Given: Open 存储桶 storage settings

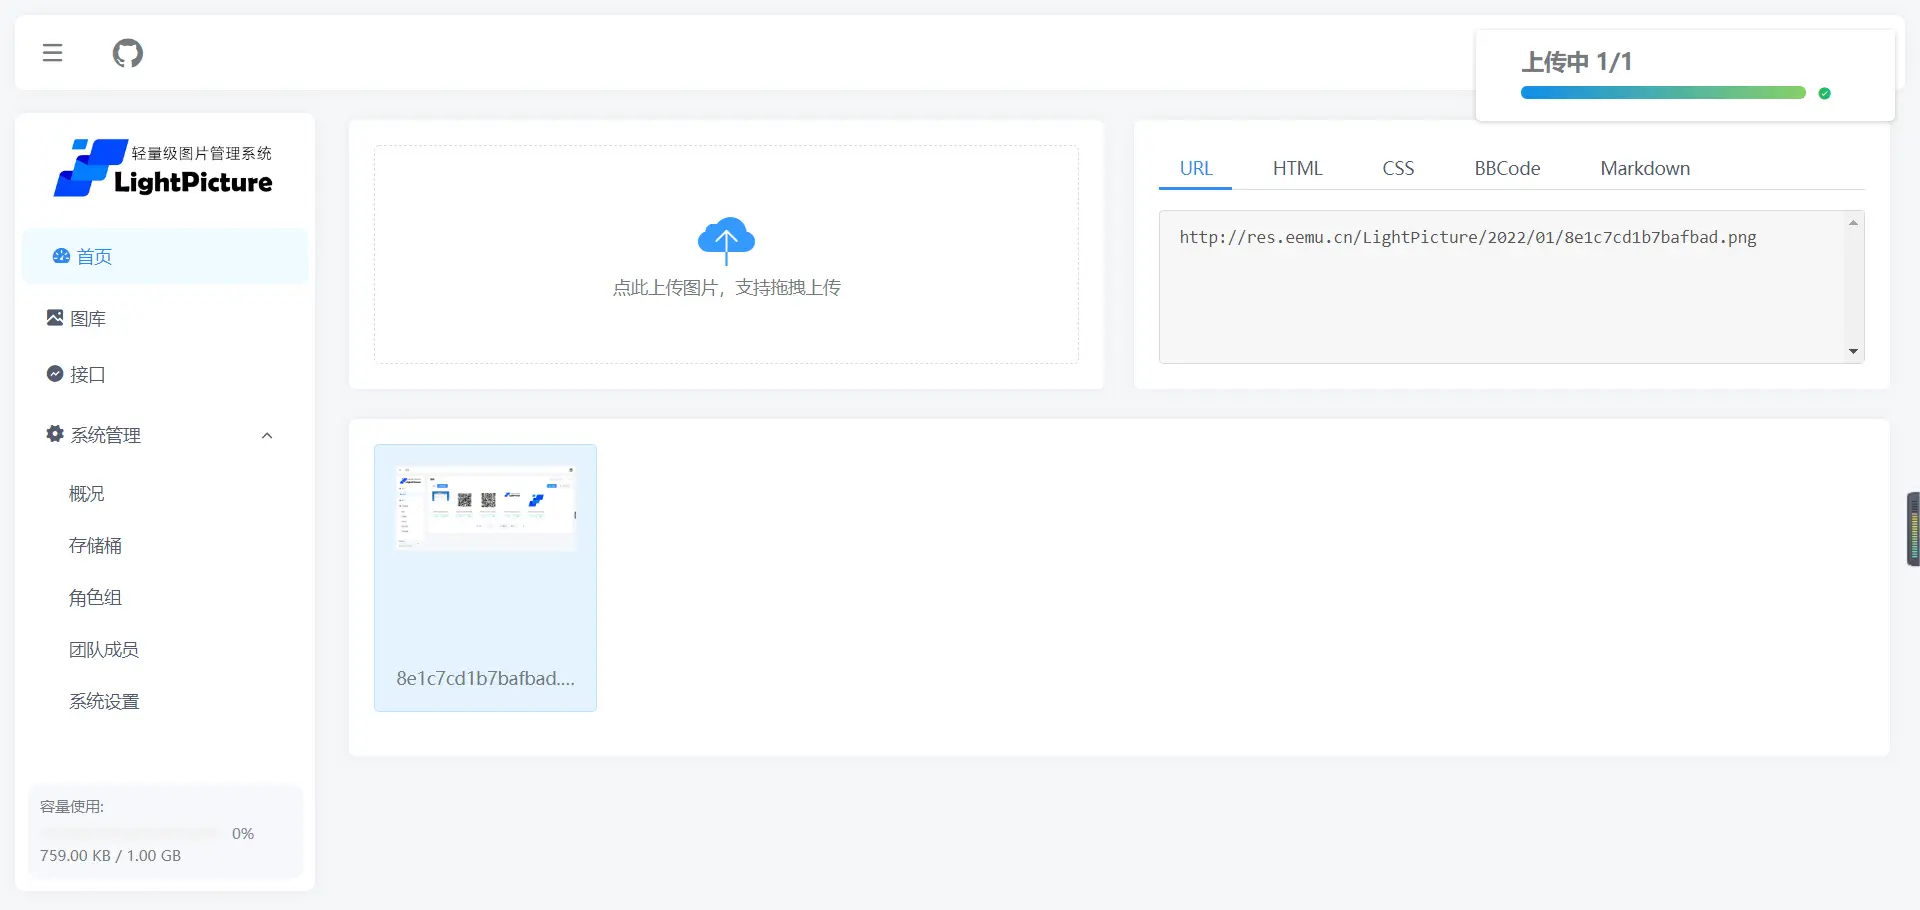Looking at the screenshot, I should coord(95,546).
